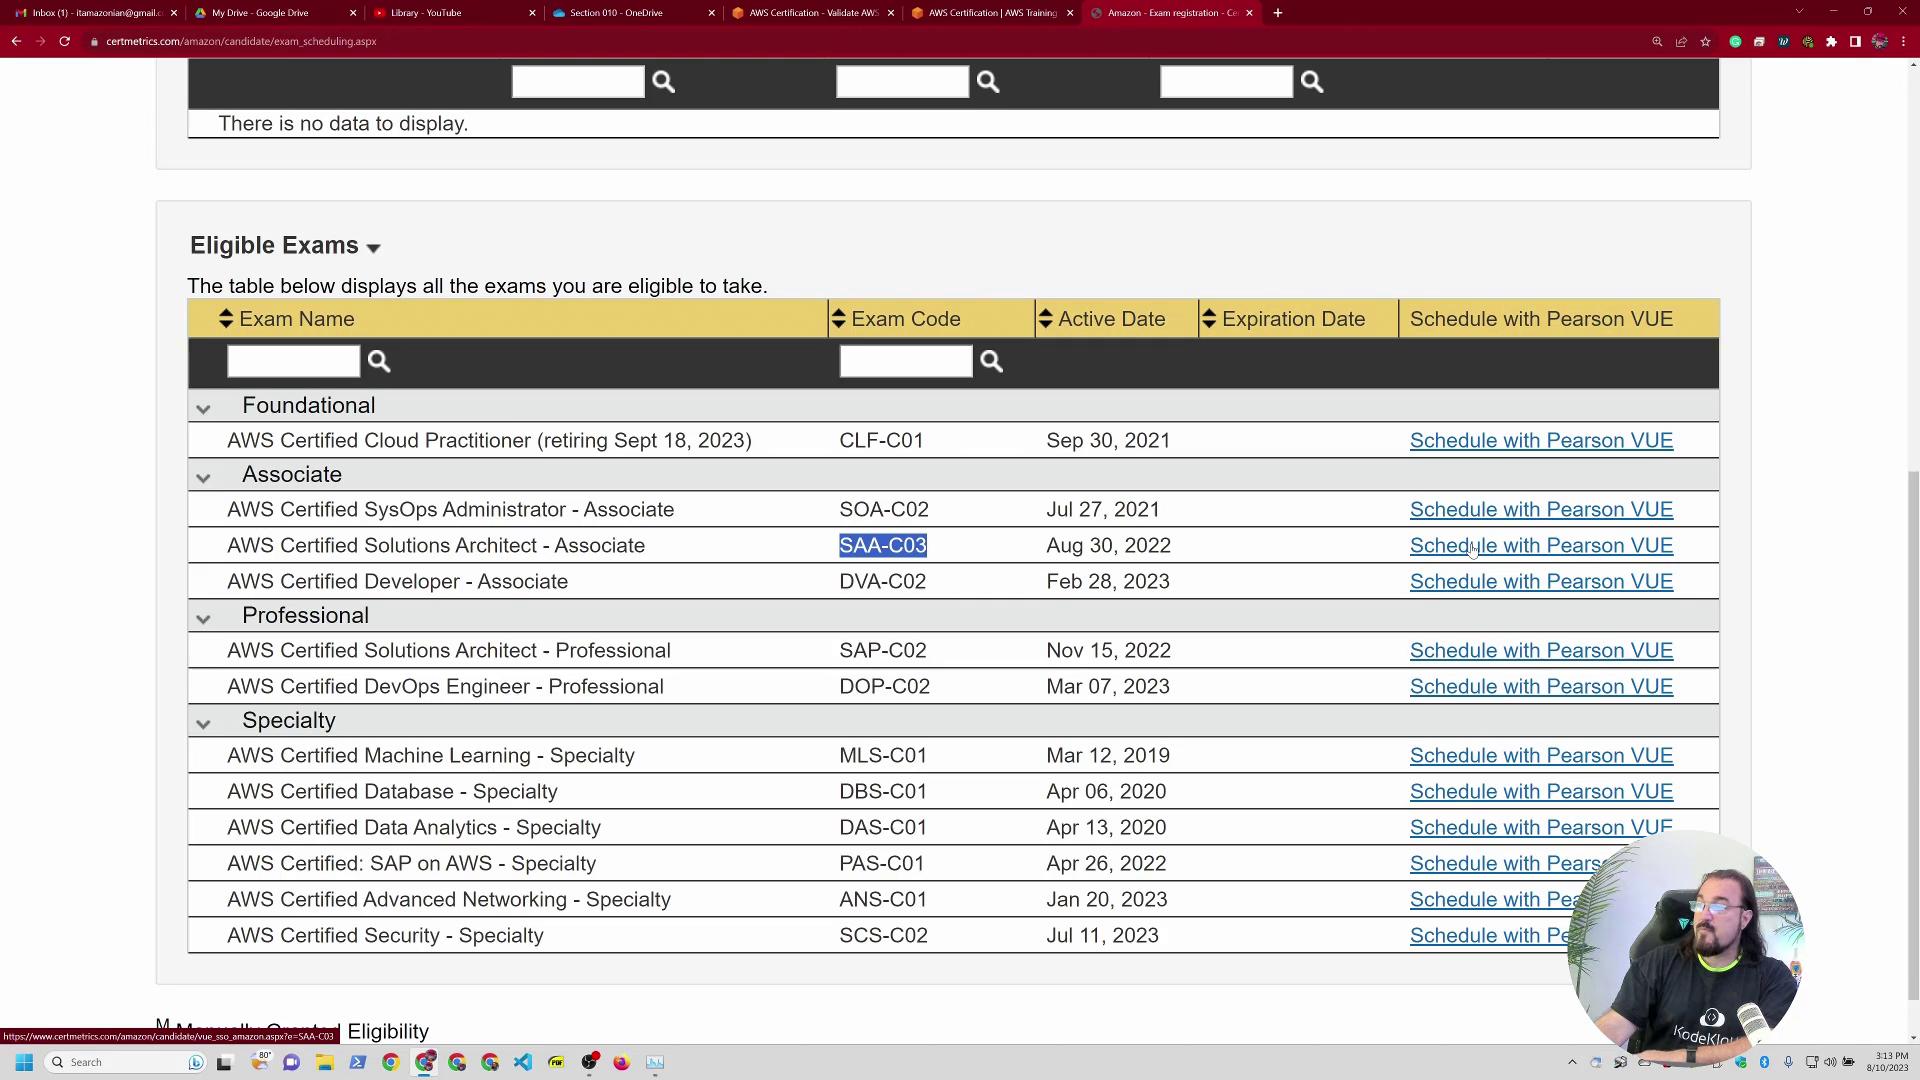Sort by the Active Date column arrows
The width and height of the screenshot is (1920, 1080).
point(1045,319)
